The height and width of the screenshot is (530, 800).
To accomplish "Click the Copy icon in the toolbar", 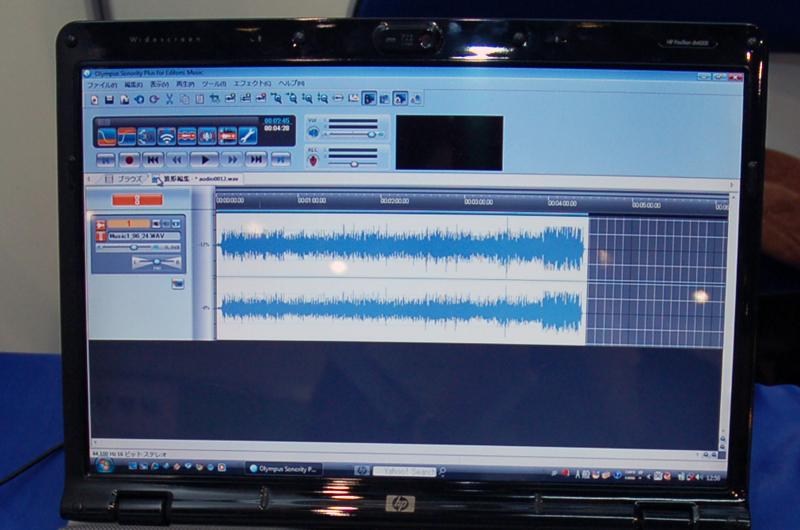I will tap(185, 99).
